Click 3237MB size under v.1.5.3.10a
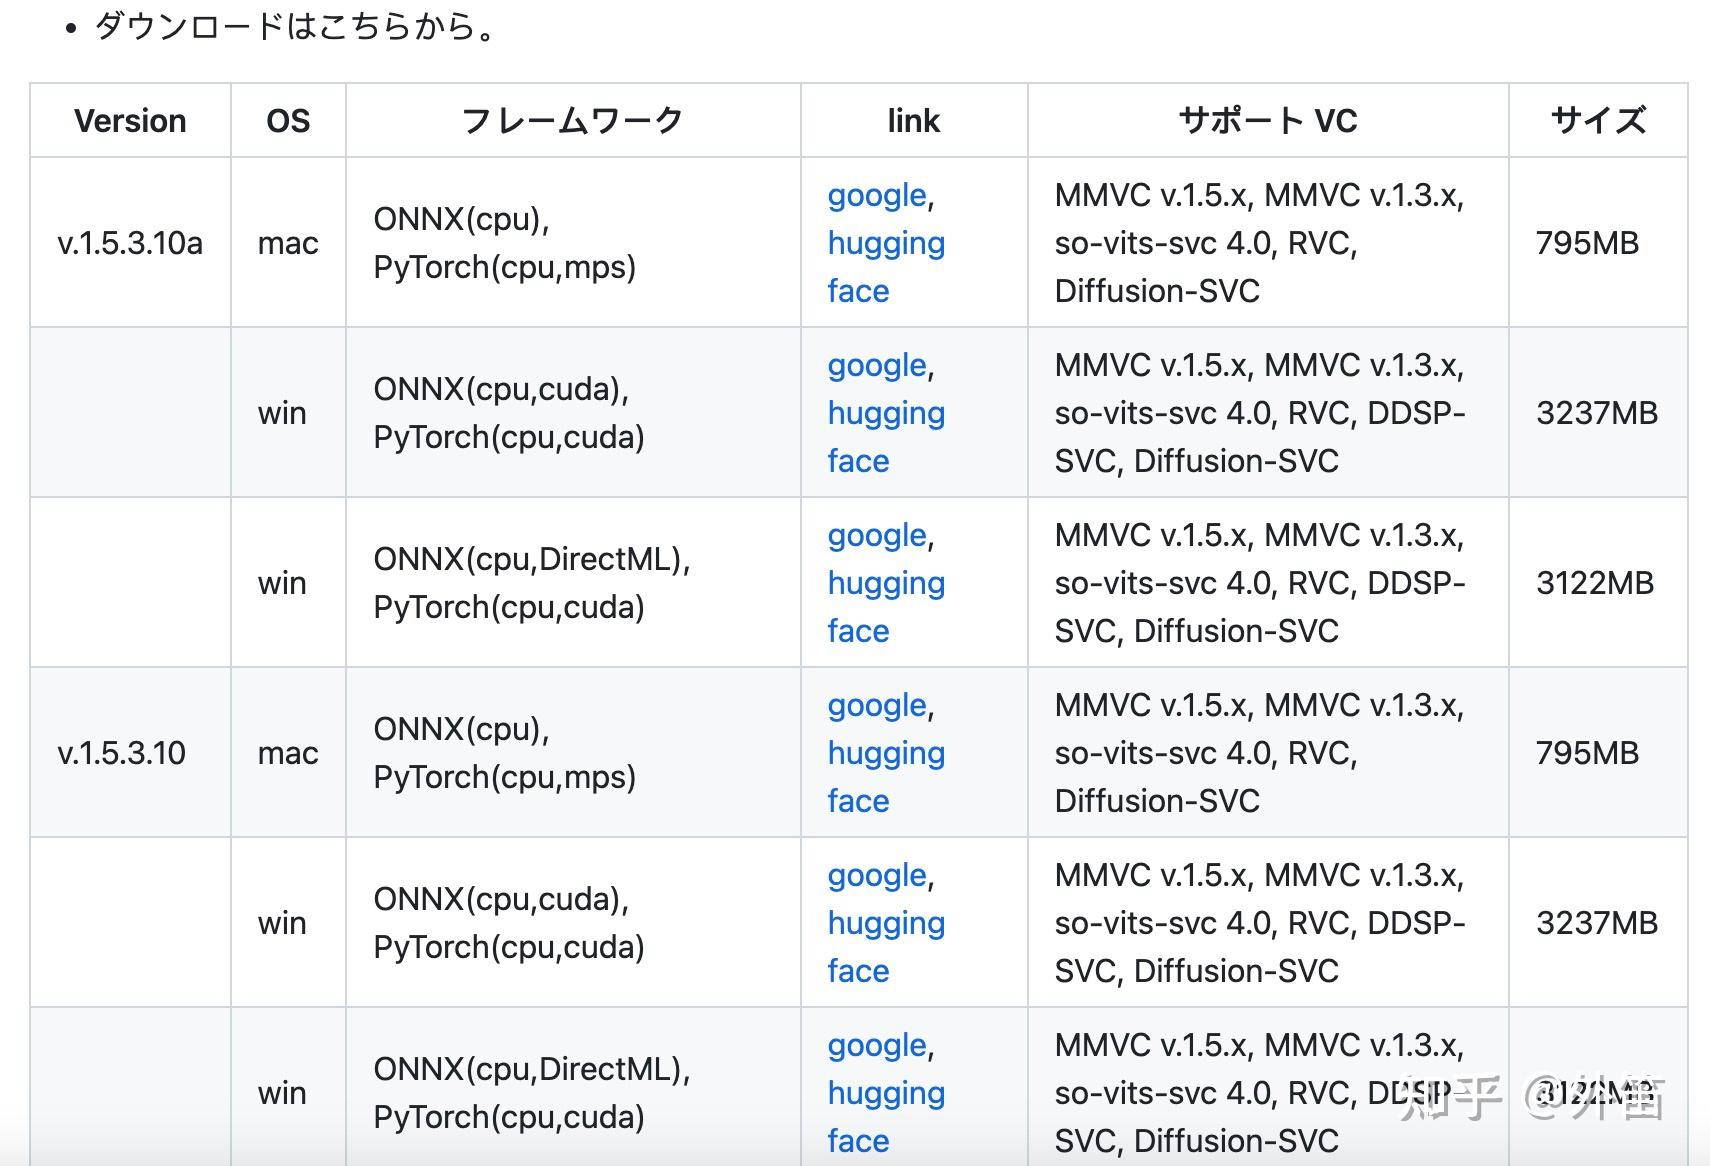Screen dimensions: 1710x1166 click(x=1597, y=413)
